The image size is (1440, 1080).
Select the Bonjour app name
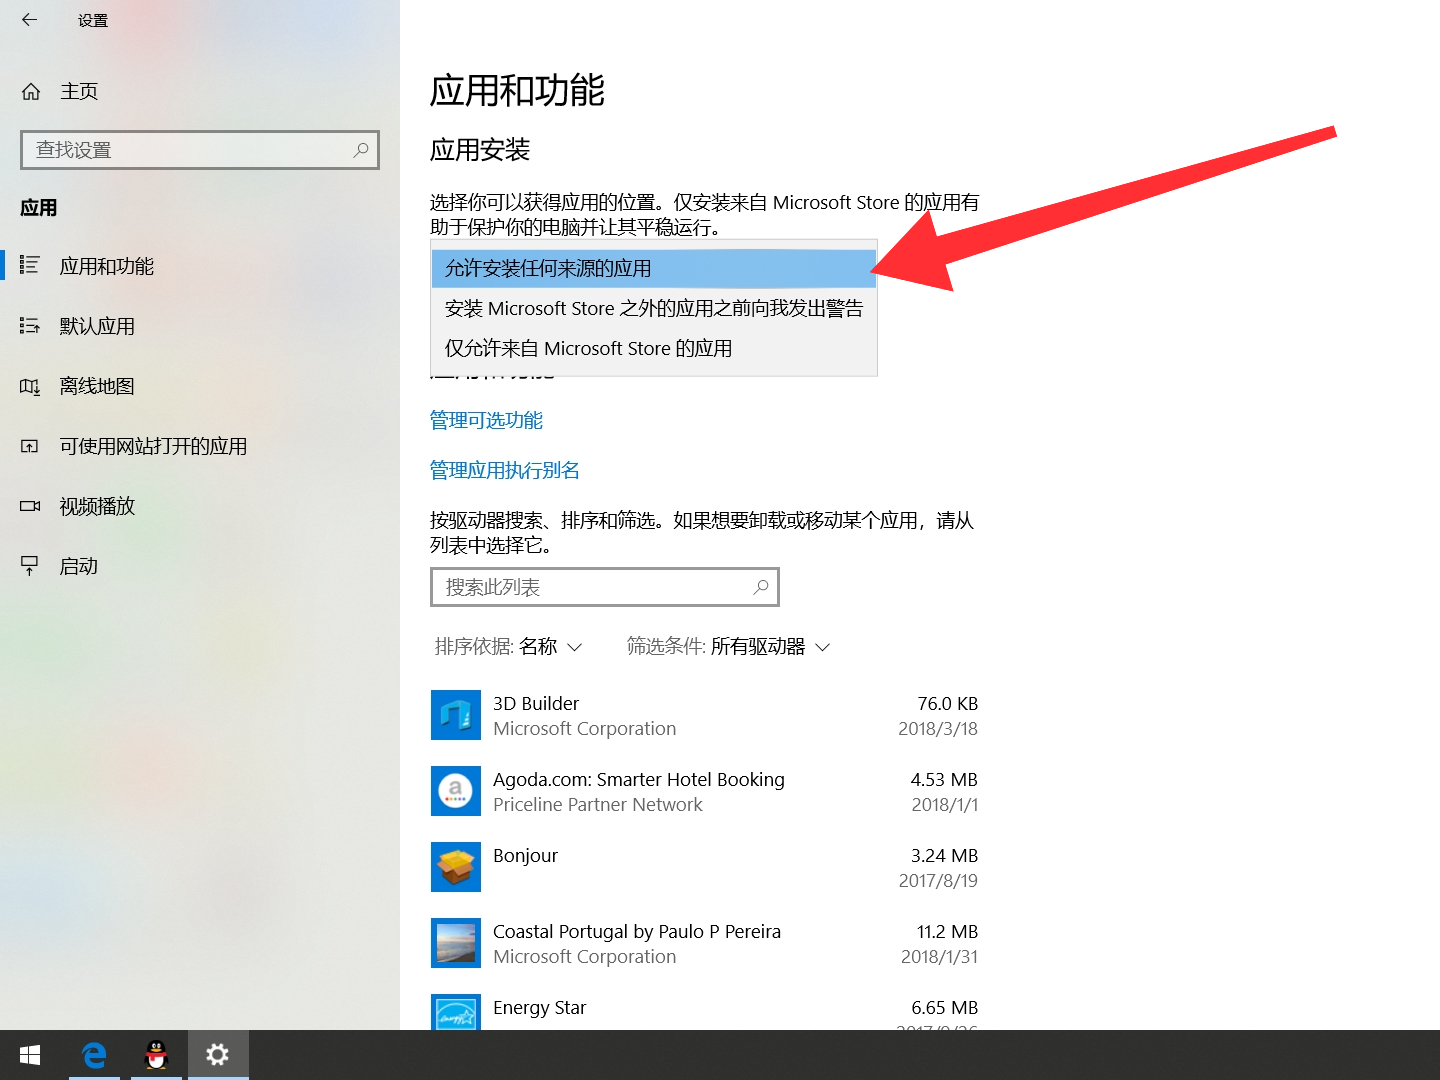point(525,855)
